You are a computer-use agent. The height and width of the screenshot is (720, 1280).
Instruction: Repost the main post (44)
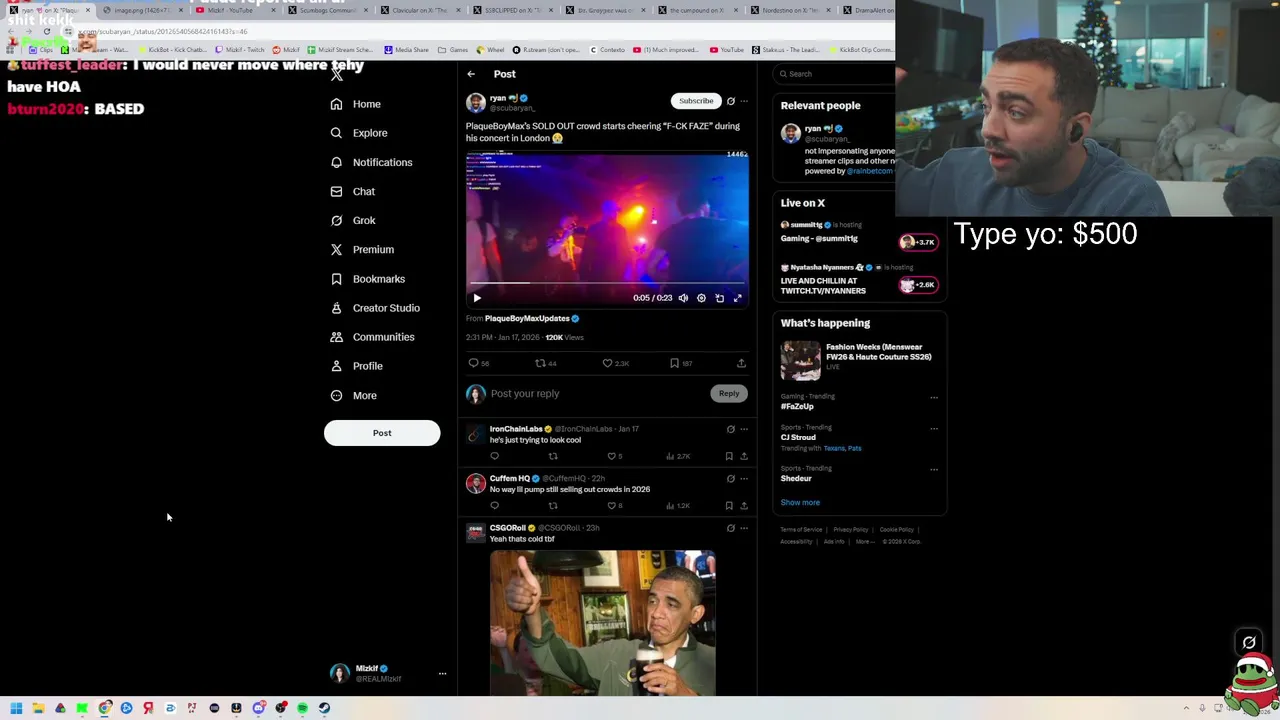point(546,364)
